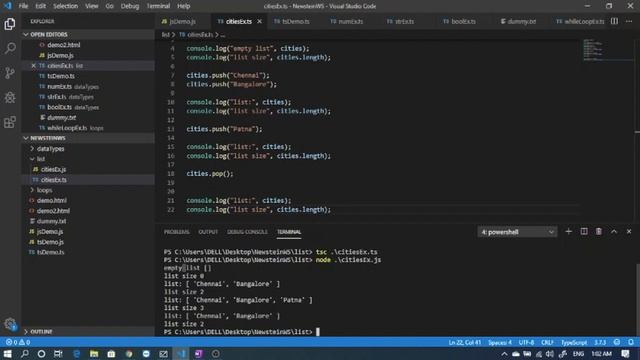Image resolution: width=640 pixels, height=360 pixels.
Task: Select the powershell terminal dropdown
Action: (517, 232)
